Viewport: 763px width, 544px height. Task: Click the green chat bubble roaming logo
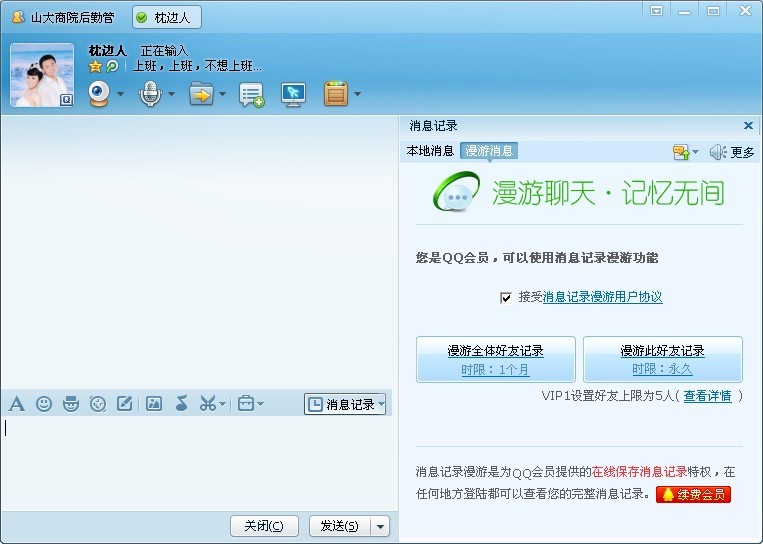[x=456, y=192]
